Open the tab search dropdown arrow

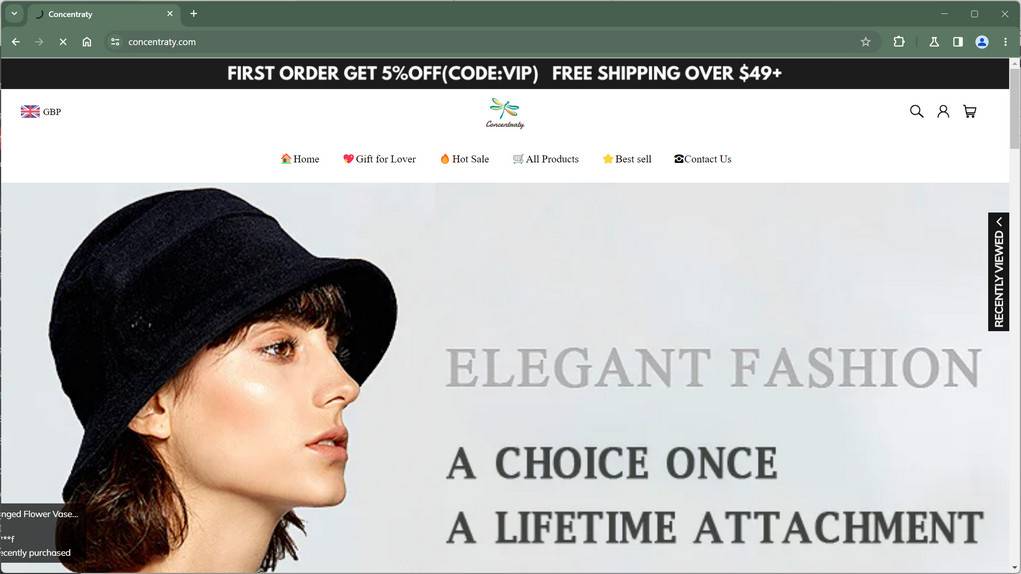pos(14,14)
